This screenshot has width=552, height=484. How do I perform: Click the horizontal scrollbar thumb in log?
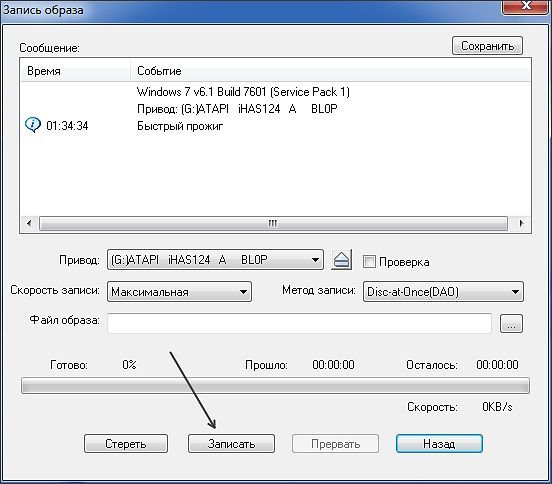point(273,223)
